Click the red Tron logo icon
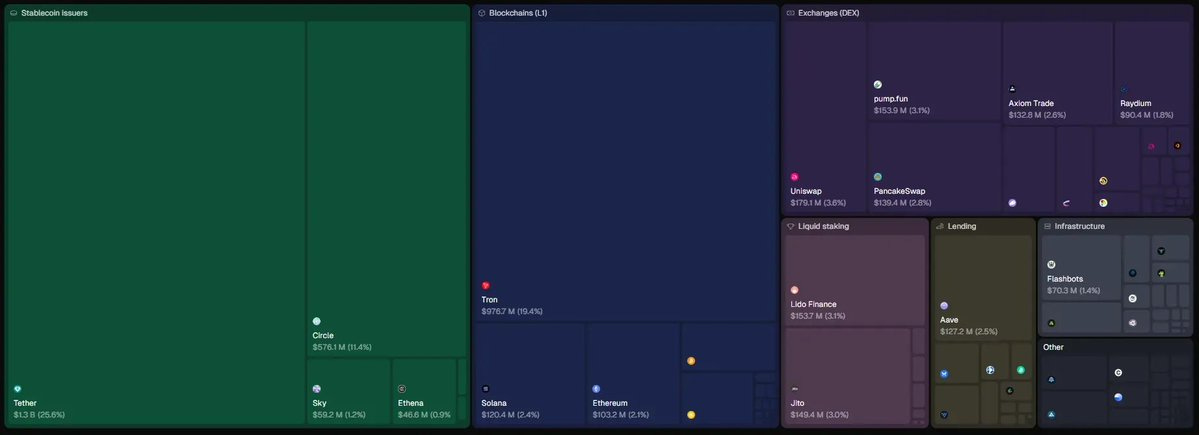This screenshot has width=1199, height=435. click(x=486, y=286)
